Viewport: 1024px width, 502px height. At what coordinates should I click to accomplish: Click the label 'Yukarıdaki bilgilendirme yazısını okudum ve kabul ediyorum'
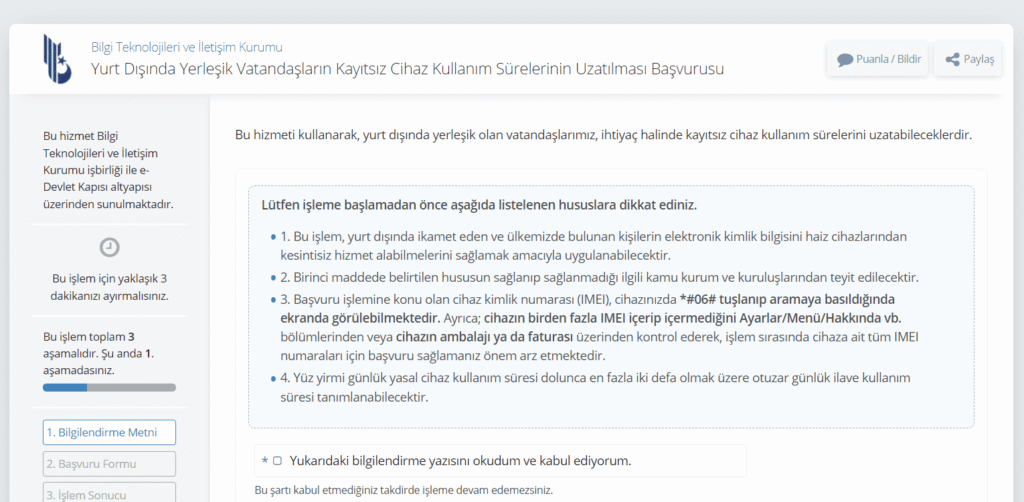click(460, 461)
